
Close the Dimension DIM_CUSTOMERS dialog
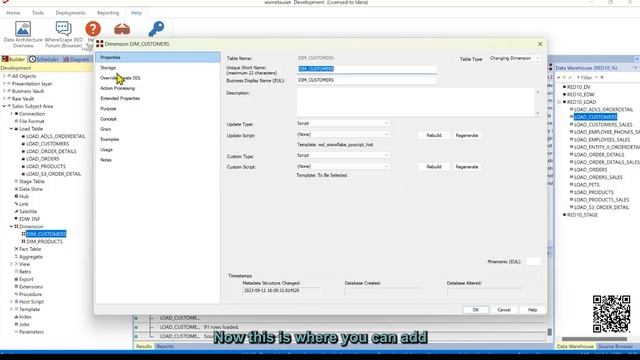click(540, 44)
